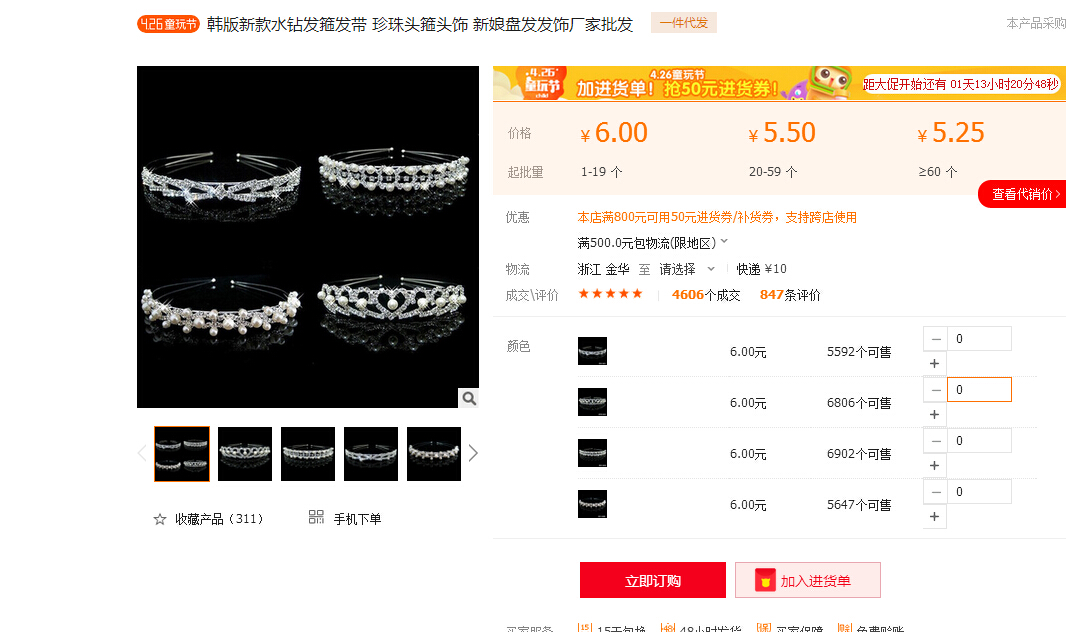
Task: Click the 4.26 童玩节 promotion banner
Action: 779,84
